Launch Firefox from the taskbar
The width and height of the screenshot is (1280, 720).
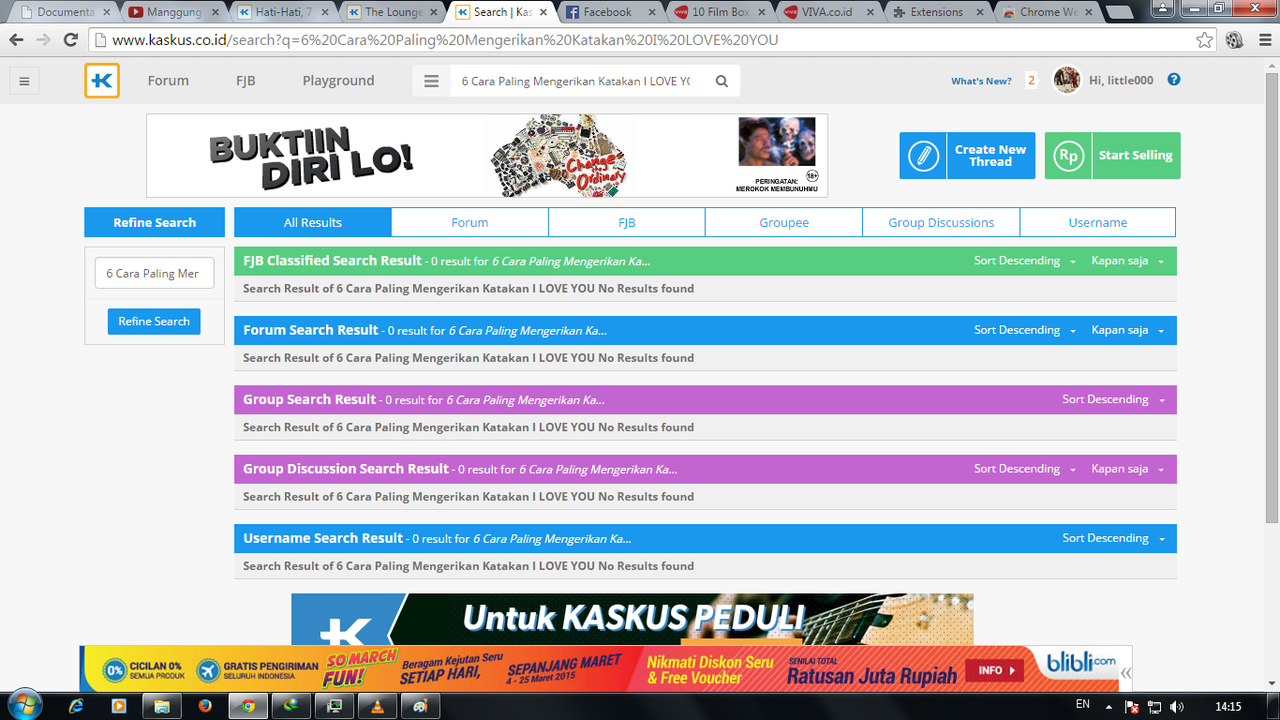205,706
